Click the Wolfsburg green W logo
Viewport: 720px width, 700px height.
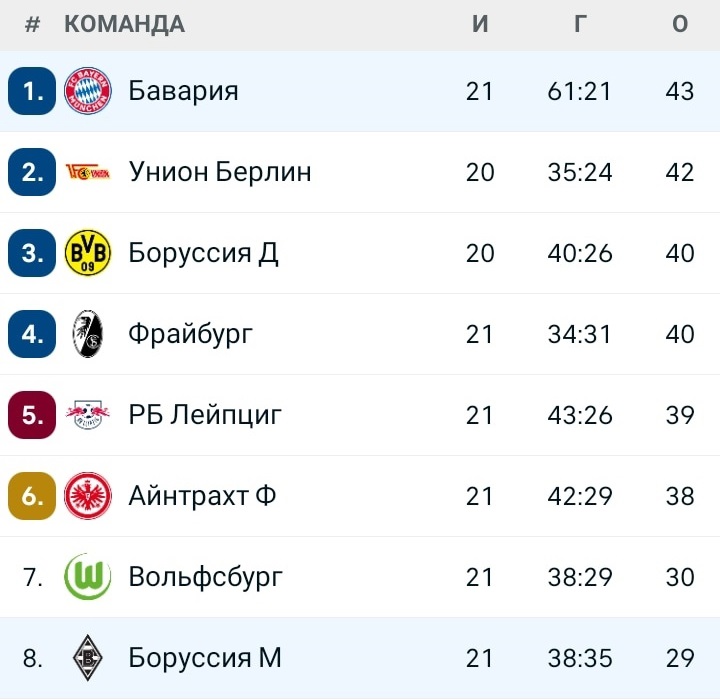88,577
